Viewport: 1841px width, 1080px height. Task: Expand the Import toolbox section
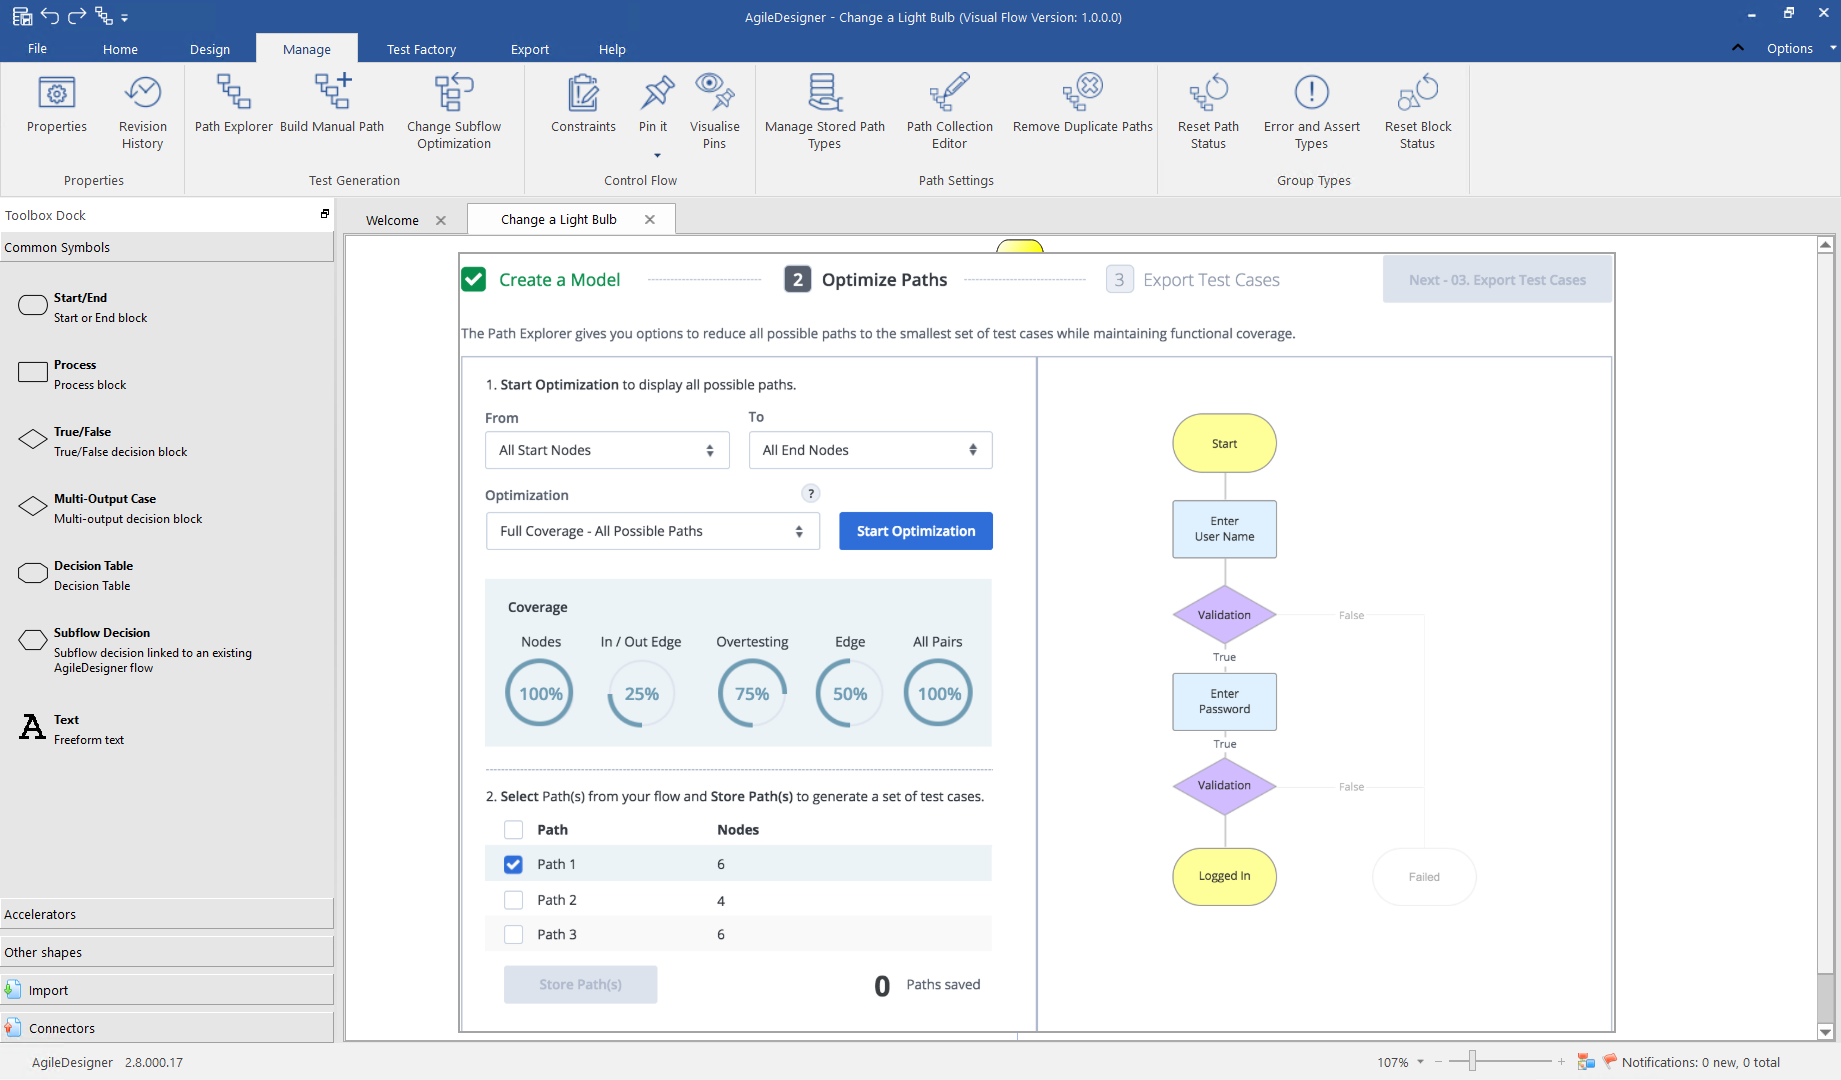pyautogui.click(x=167, y=990)
